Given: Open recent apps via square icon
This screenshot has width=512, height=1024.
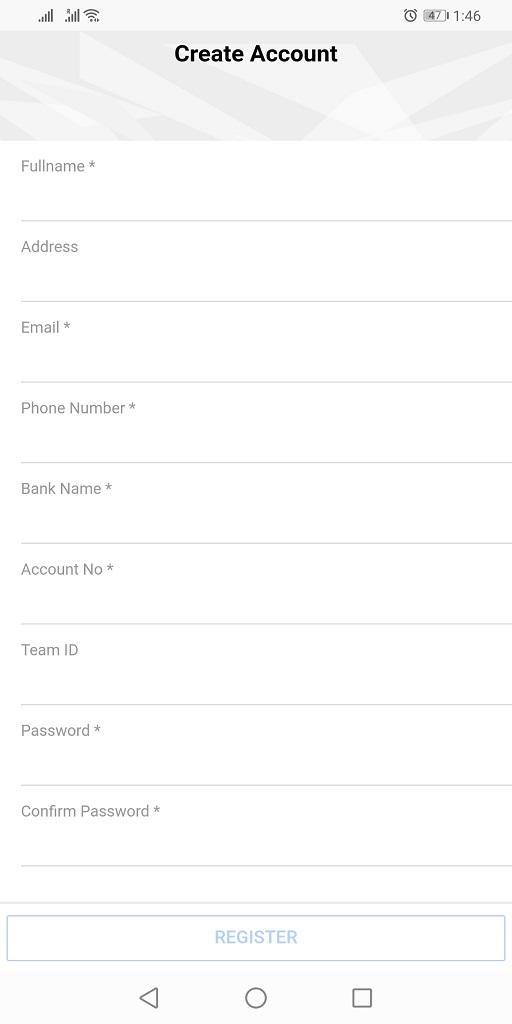Looking at the screenshot, I should [x=362, y=997].
